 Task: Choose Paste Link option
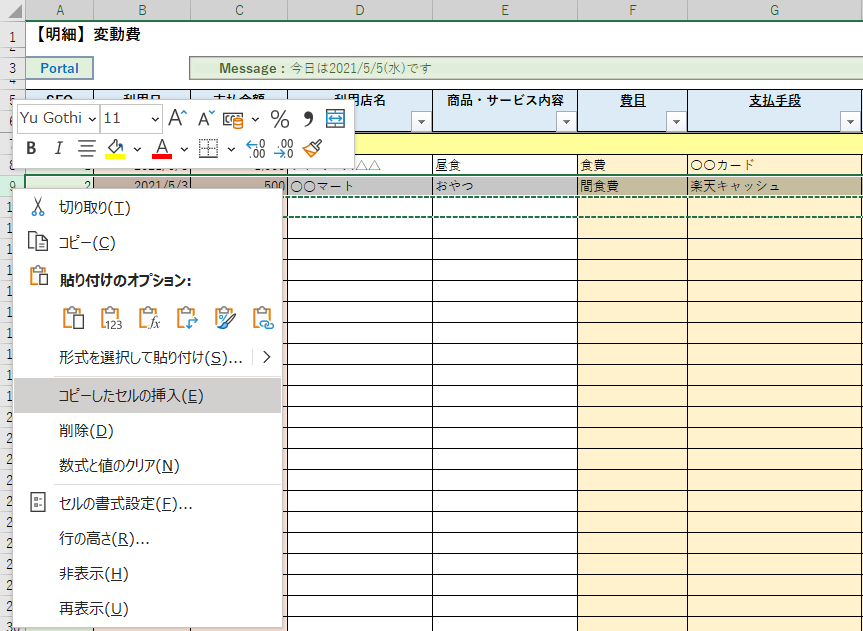[263, 318]
